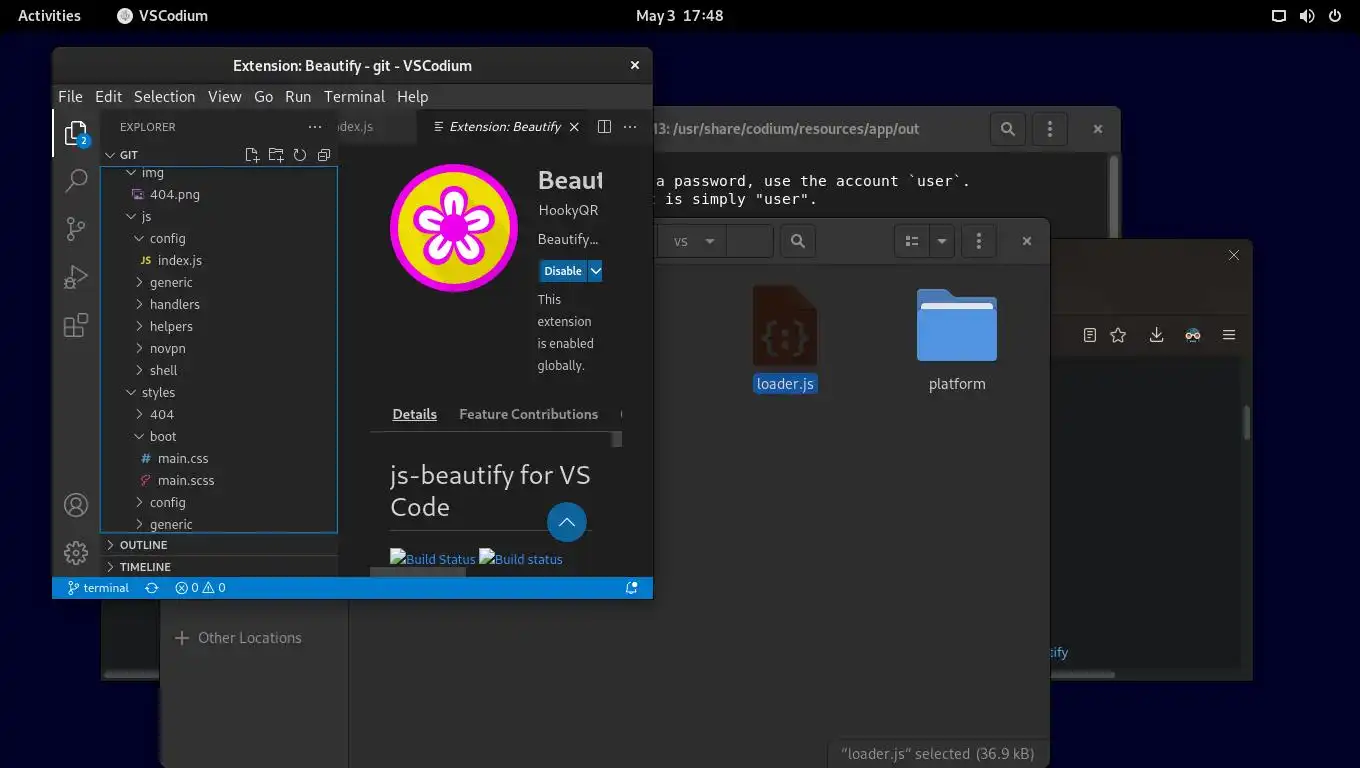Switch to the Details tab

(x=414, y=414)
